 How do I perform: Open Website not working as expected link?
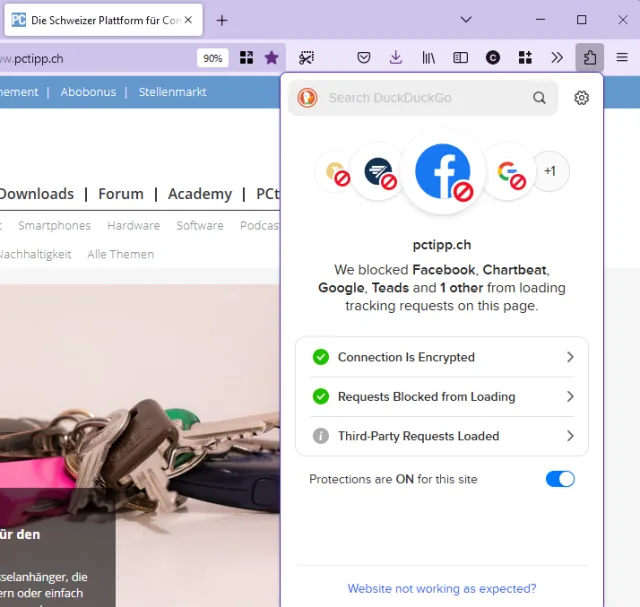click(442, 589)
